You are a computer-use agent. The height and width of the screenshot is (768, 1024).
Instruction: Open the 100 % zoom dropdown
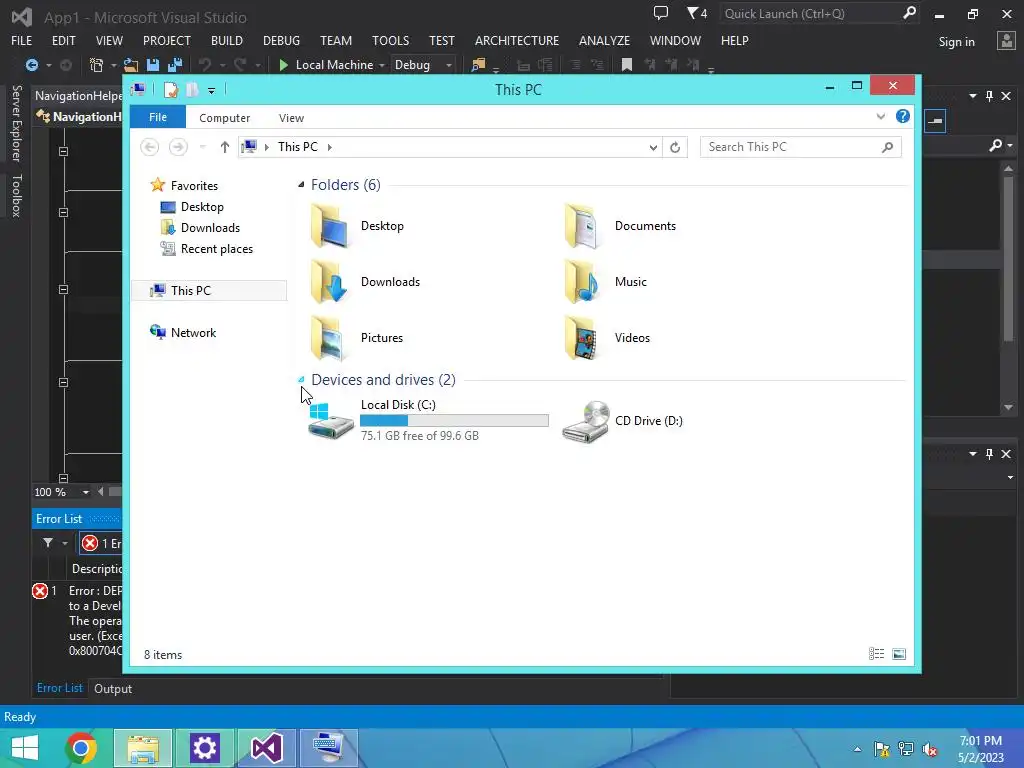(86, 492)
